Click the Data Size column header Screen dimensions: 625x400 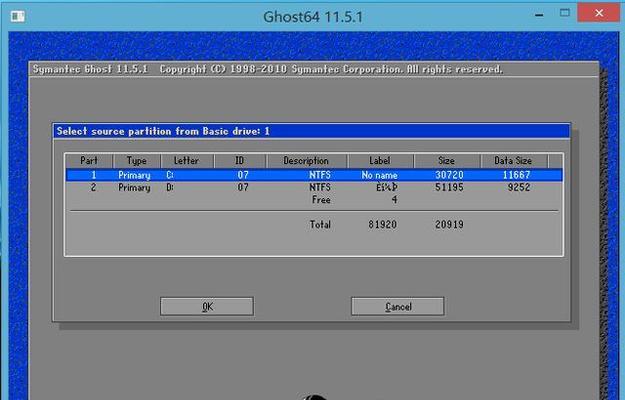pos(514,161)
